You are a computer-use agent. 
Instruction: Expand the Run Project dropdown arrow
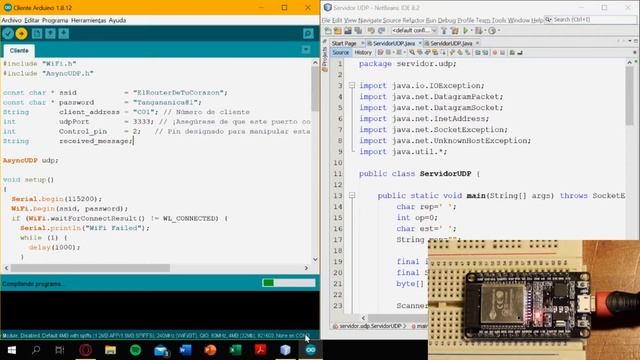click(x=471, y=31)
